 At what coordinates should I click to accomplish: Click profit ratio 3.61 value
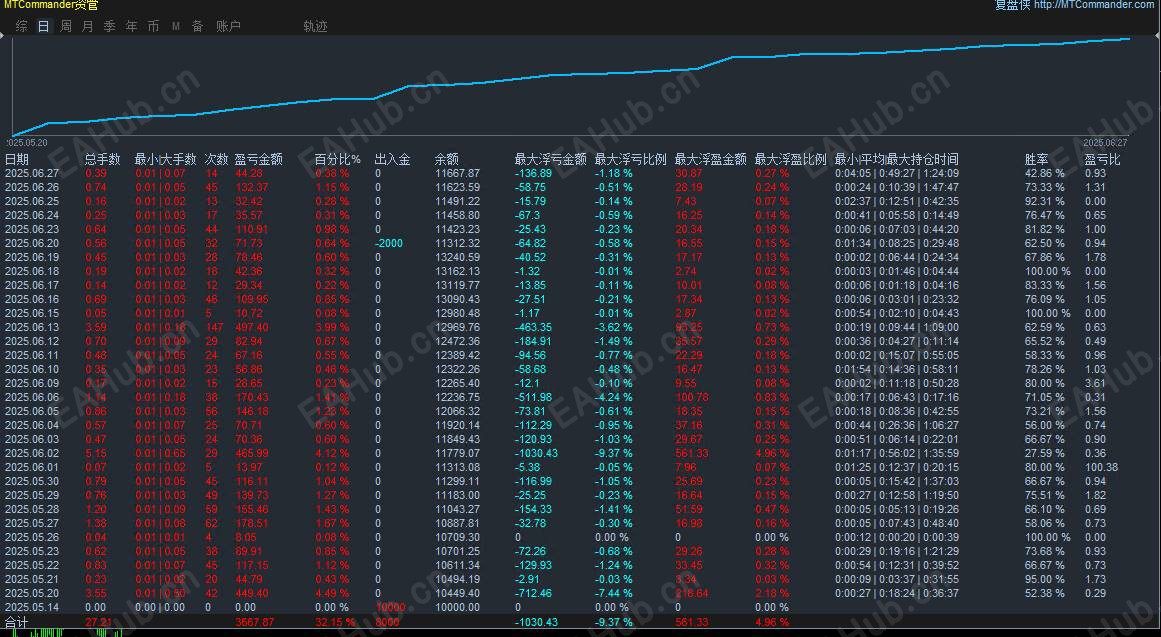pyautogui.click(x=1095, y=383)
